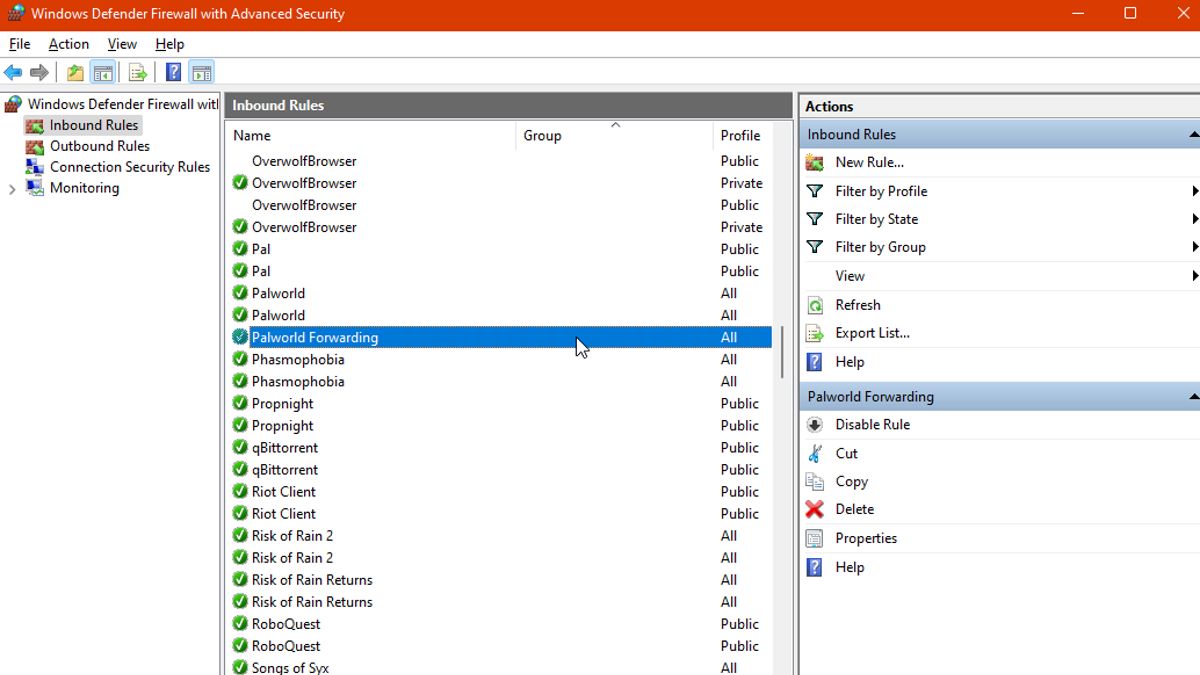Click the blue Help question mark toolbar icon
The height and width of the screenshot is (675, 1200).
171,71
